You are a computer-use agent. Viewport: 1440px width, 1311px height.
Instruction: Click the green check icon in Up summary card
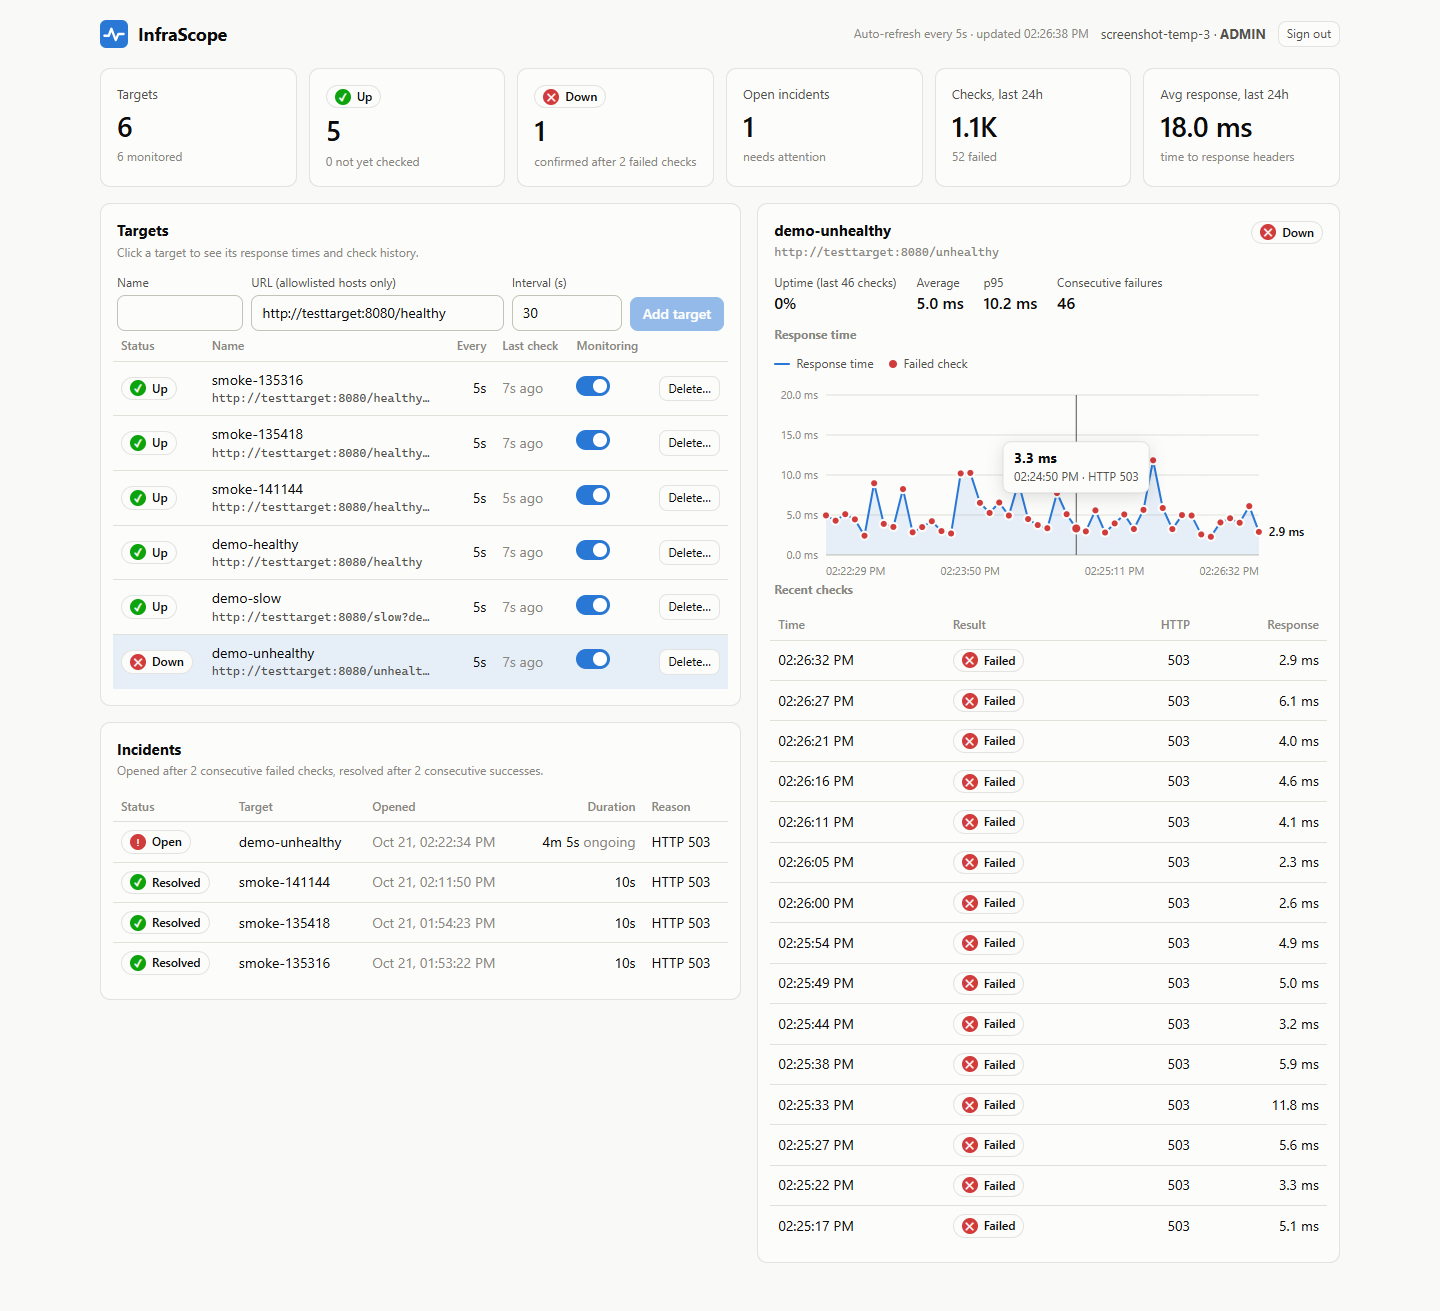pos(343,97)
